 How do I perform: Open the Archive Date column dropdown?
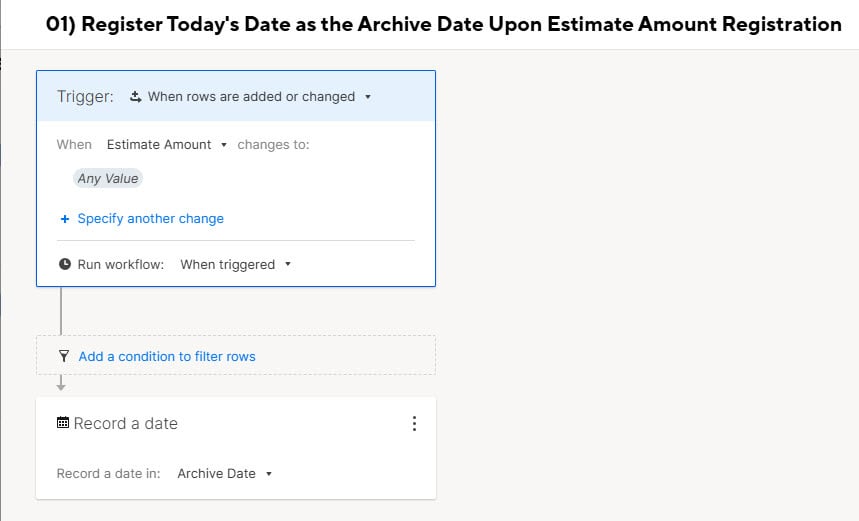(x=225, y=473)
